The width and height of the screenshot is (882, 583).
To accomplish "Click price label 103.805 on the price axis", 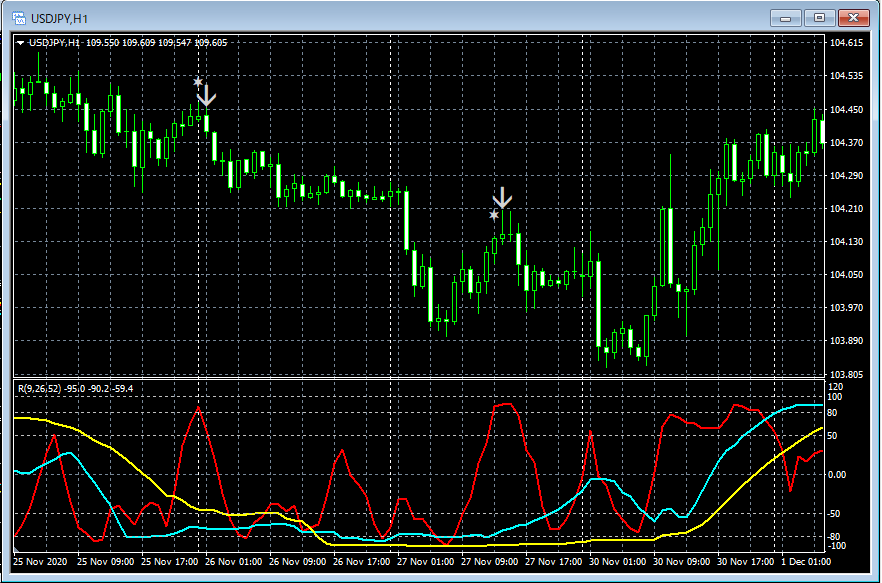I will pos(847,374).
